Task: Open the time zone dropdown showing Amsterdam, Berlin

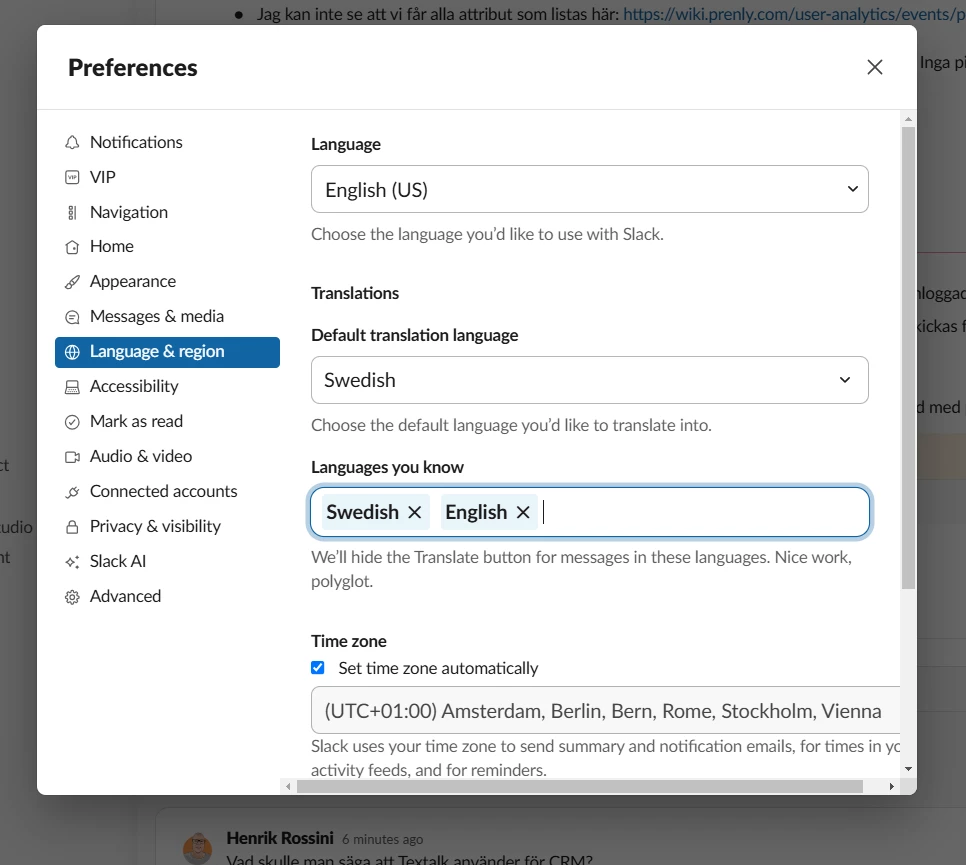Action: point(606,710)
